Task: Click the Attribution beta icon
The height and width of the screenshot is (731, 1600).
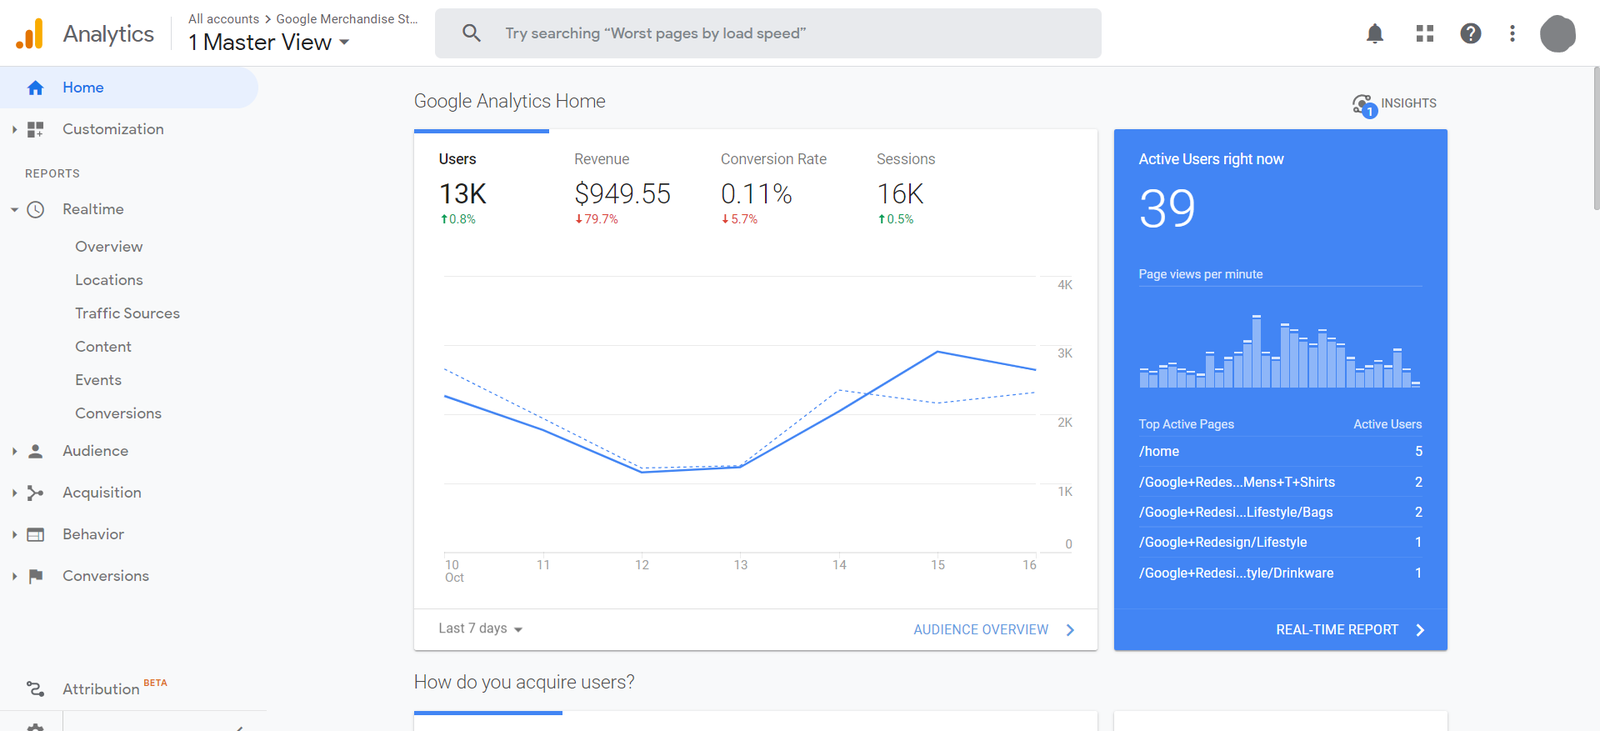Action: (x=36, y=689)
